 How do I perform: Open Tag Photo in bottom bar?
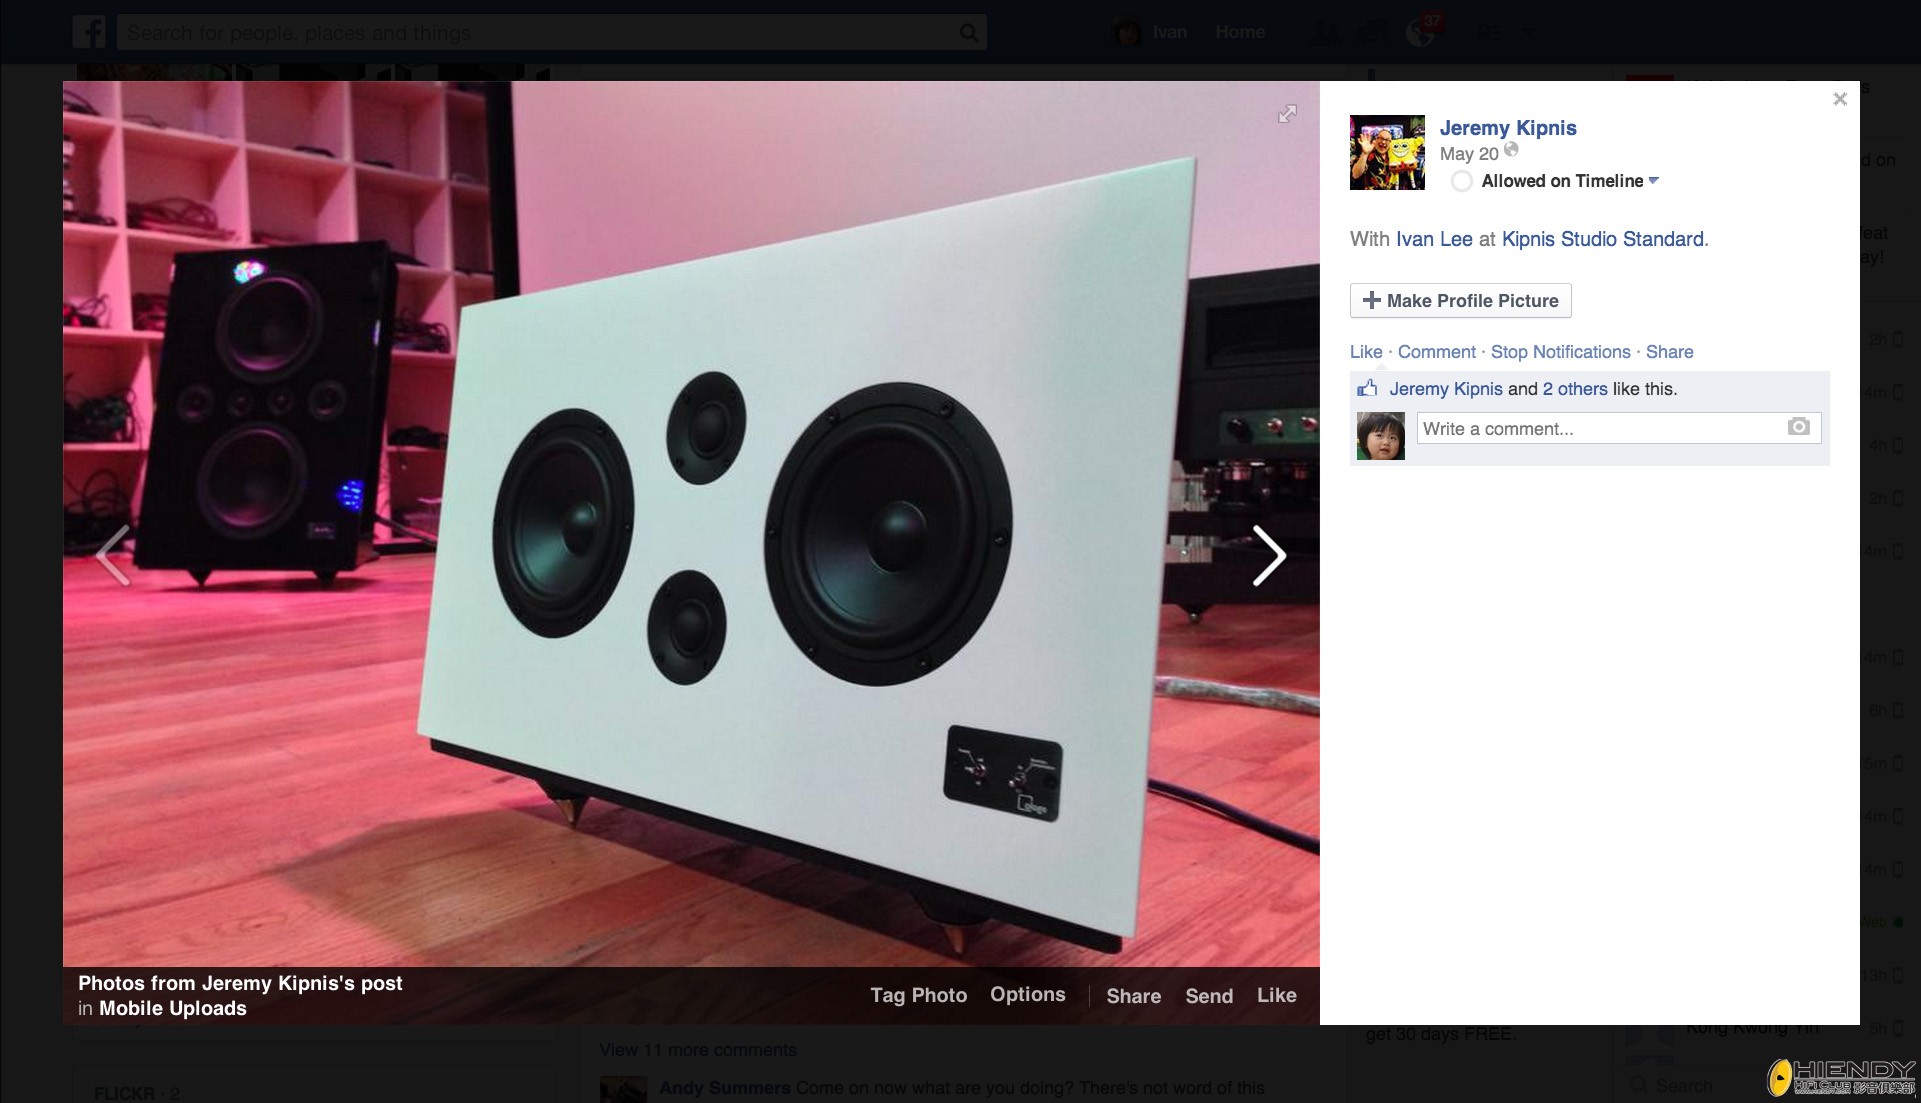point(918,995)
